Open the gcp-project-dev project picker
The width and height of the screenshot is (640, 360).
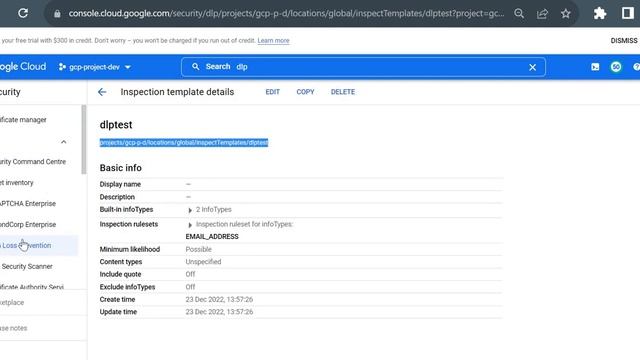click(95, 67)
